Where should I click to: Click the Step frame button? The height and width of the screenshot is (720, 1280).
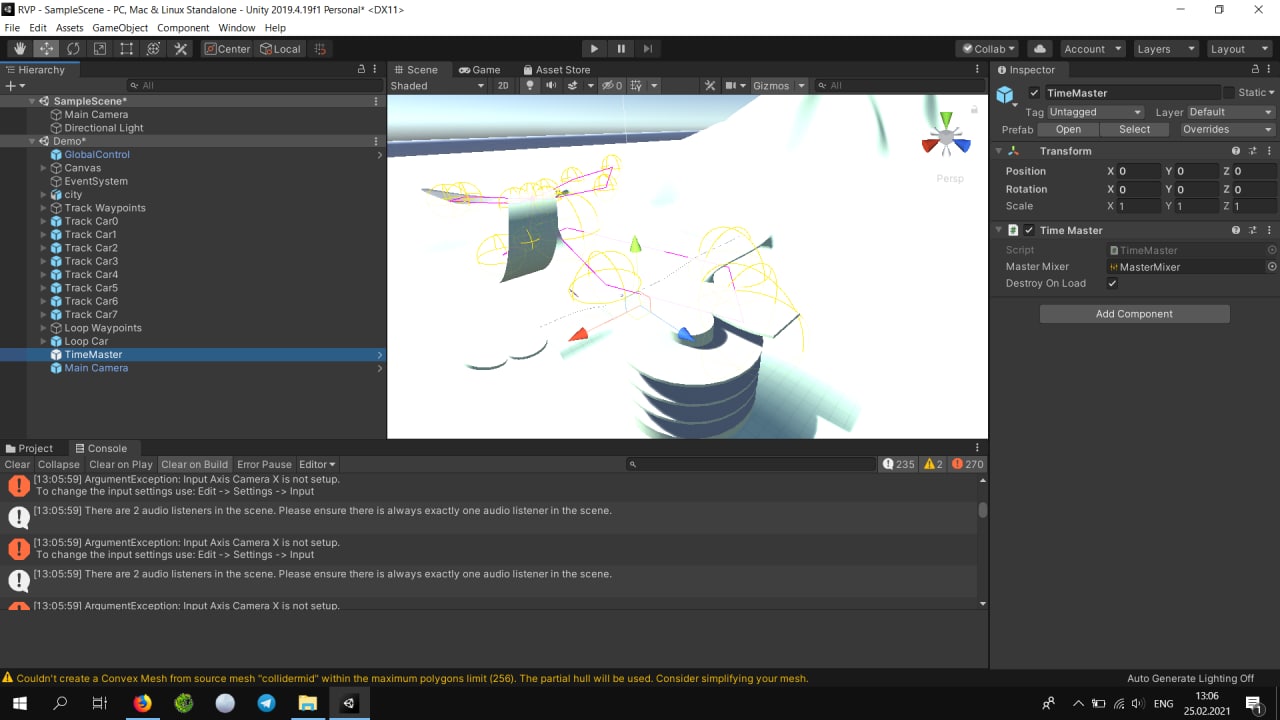[648, 49]
